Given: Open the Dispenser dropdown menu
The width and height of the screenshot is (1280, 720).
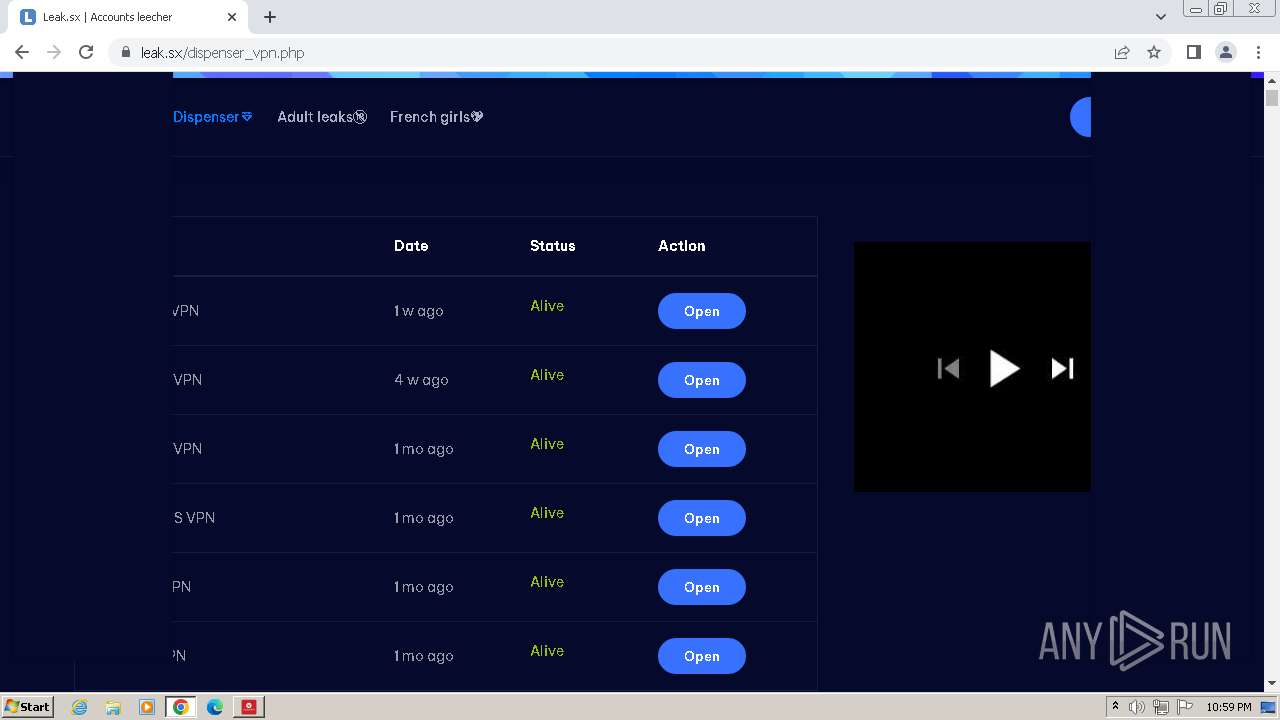Looking at the screenshot, I should (x=212, y=117).
